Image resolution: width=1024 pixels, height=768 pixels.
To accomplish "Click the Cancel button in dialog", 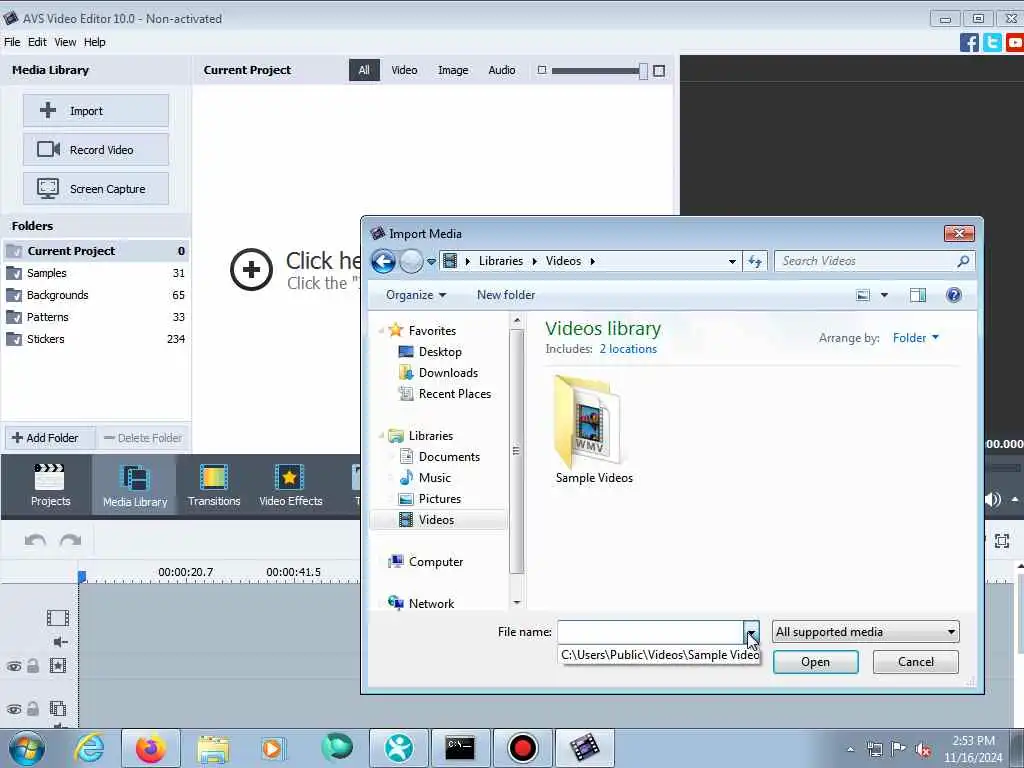I will click(916, 662).
